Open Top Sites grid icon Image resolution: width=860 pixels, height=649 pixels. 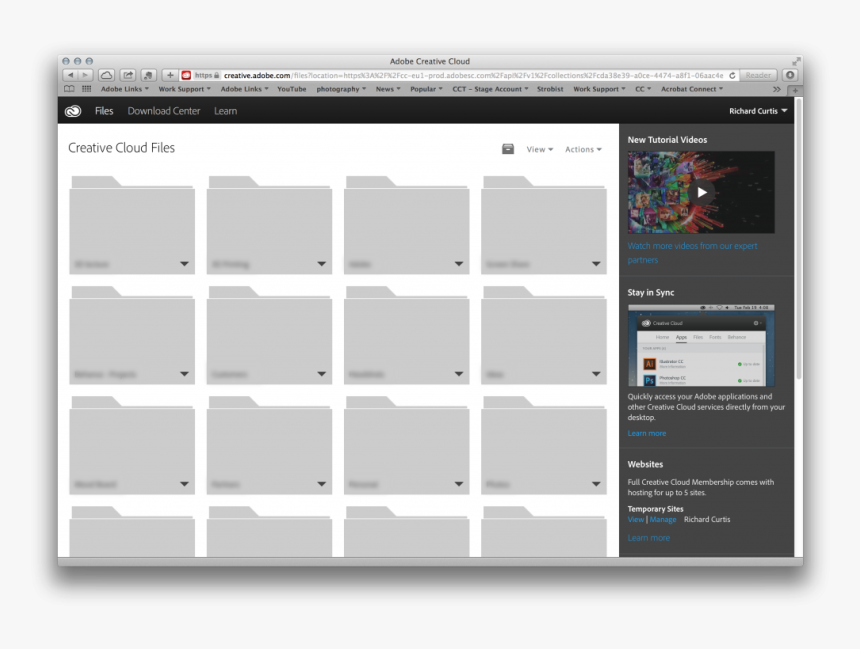click(86, 89)
